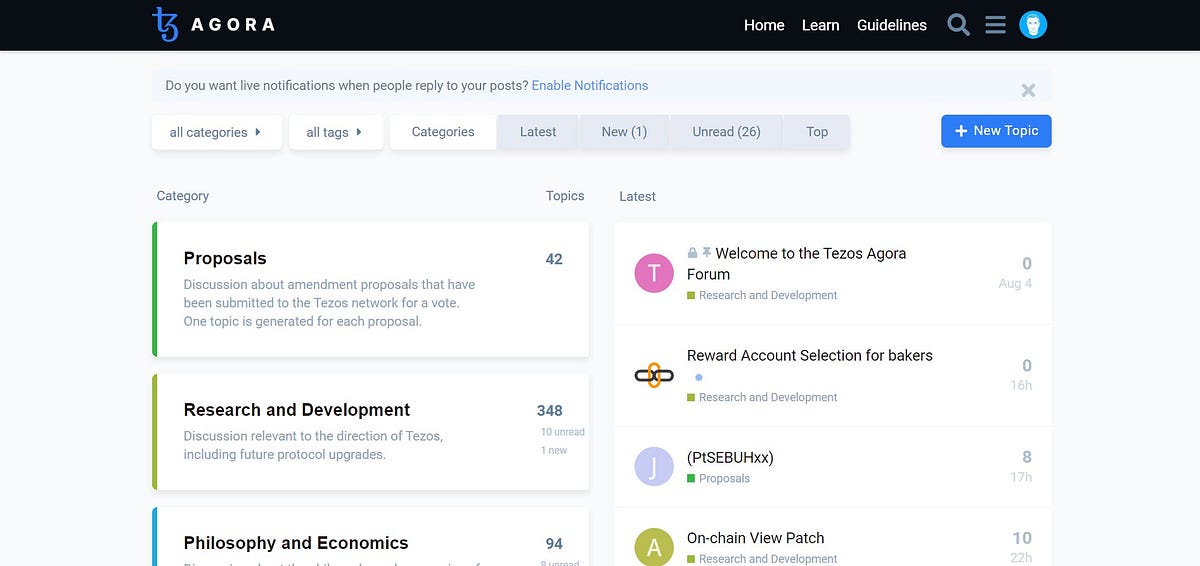The height and width of the screenshot is (566, 1200).
Task: Switch to the New (1) tab
Action: coord(624,132)
